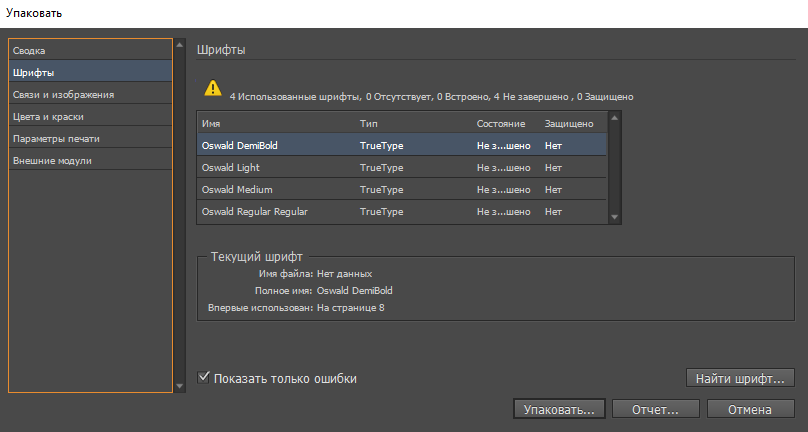Select Шрифты in the left list
Screen dimensions: 808x432
tap(34, 72)
